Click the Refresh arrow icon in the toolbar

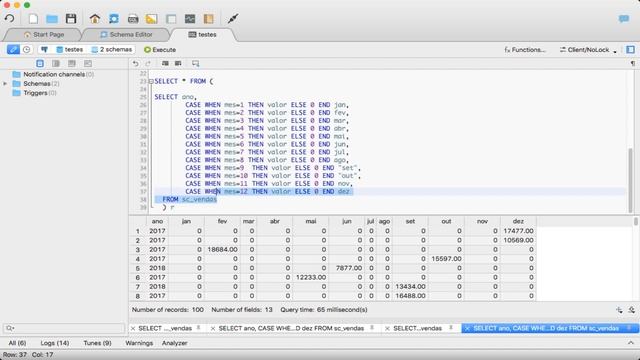tap(9, 18)
